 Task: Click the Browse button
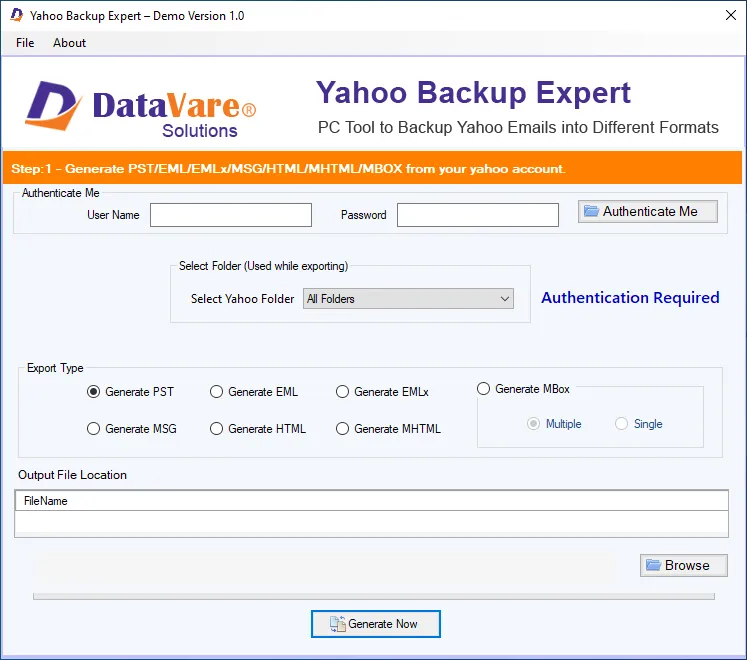(684, 565)
